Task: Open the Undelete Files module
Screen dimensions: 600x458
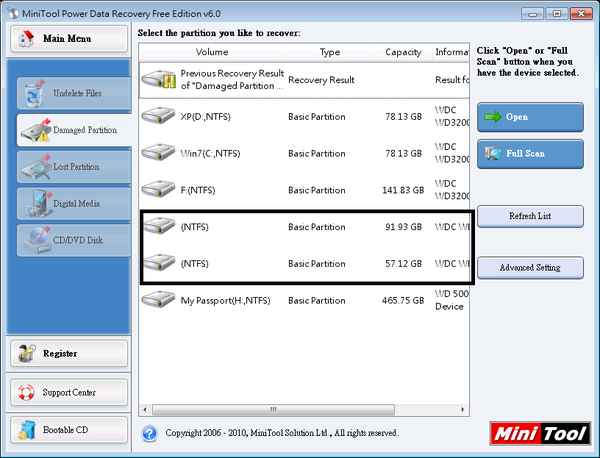Action: (74, 93)
